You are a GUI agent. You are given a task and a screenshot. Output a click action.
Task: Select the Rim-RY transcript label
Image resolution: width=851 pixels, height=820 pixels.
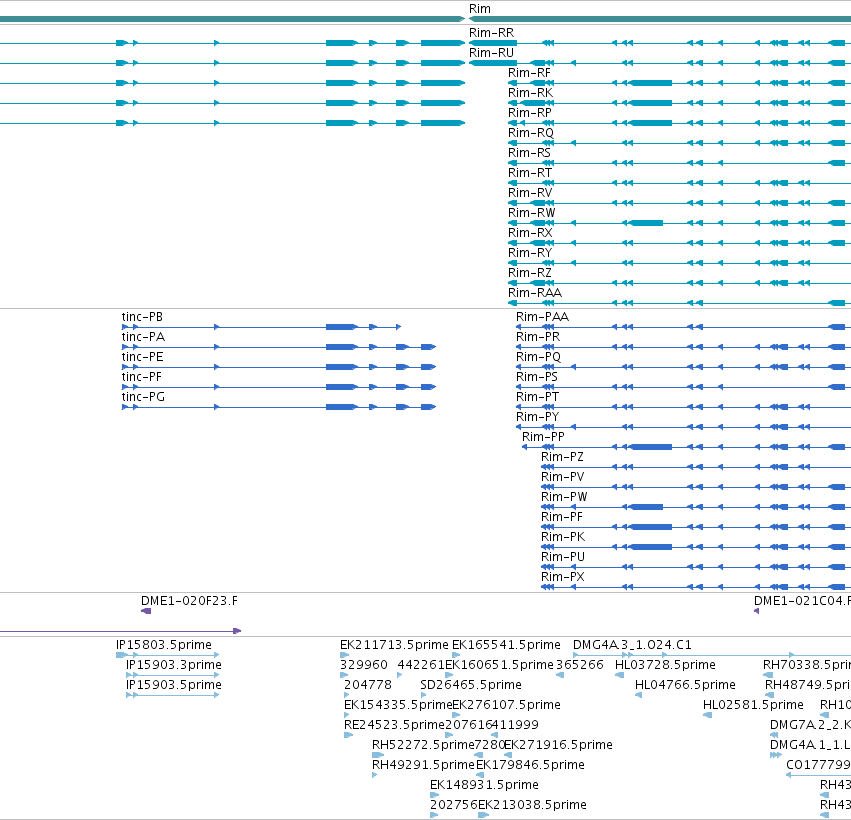click(530, 254)
